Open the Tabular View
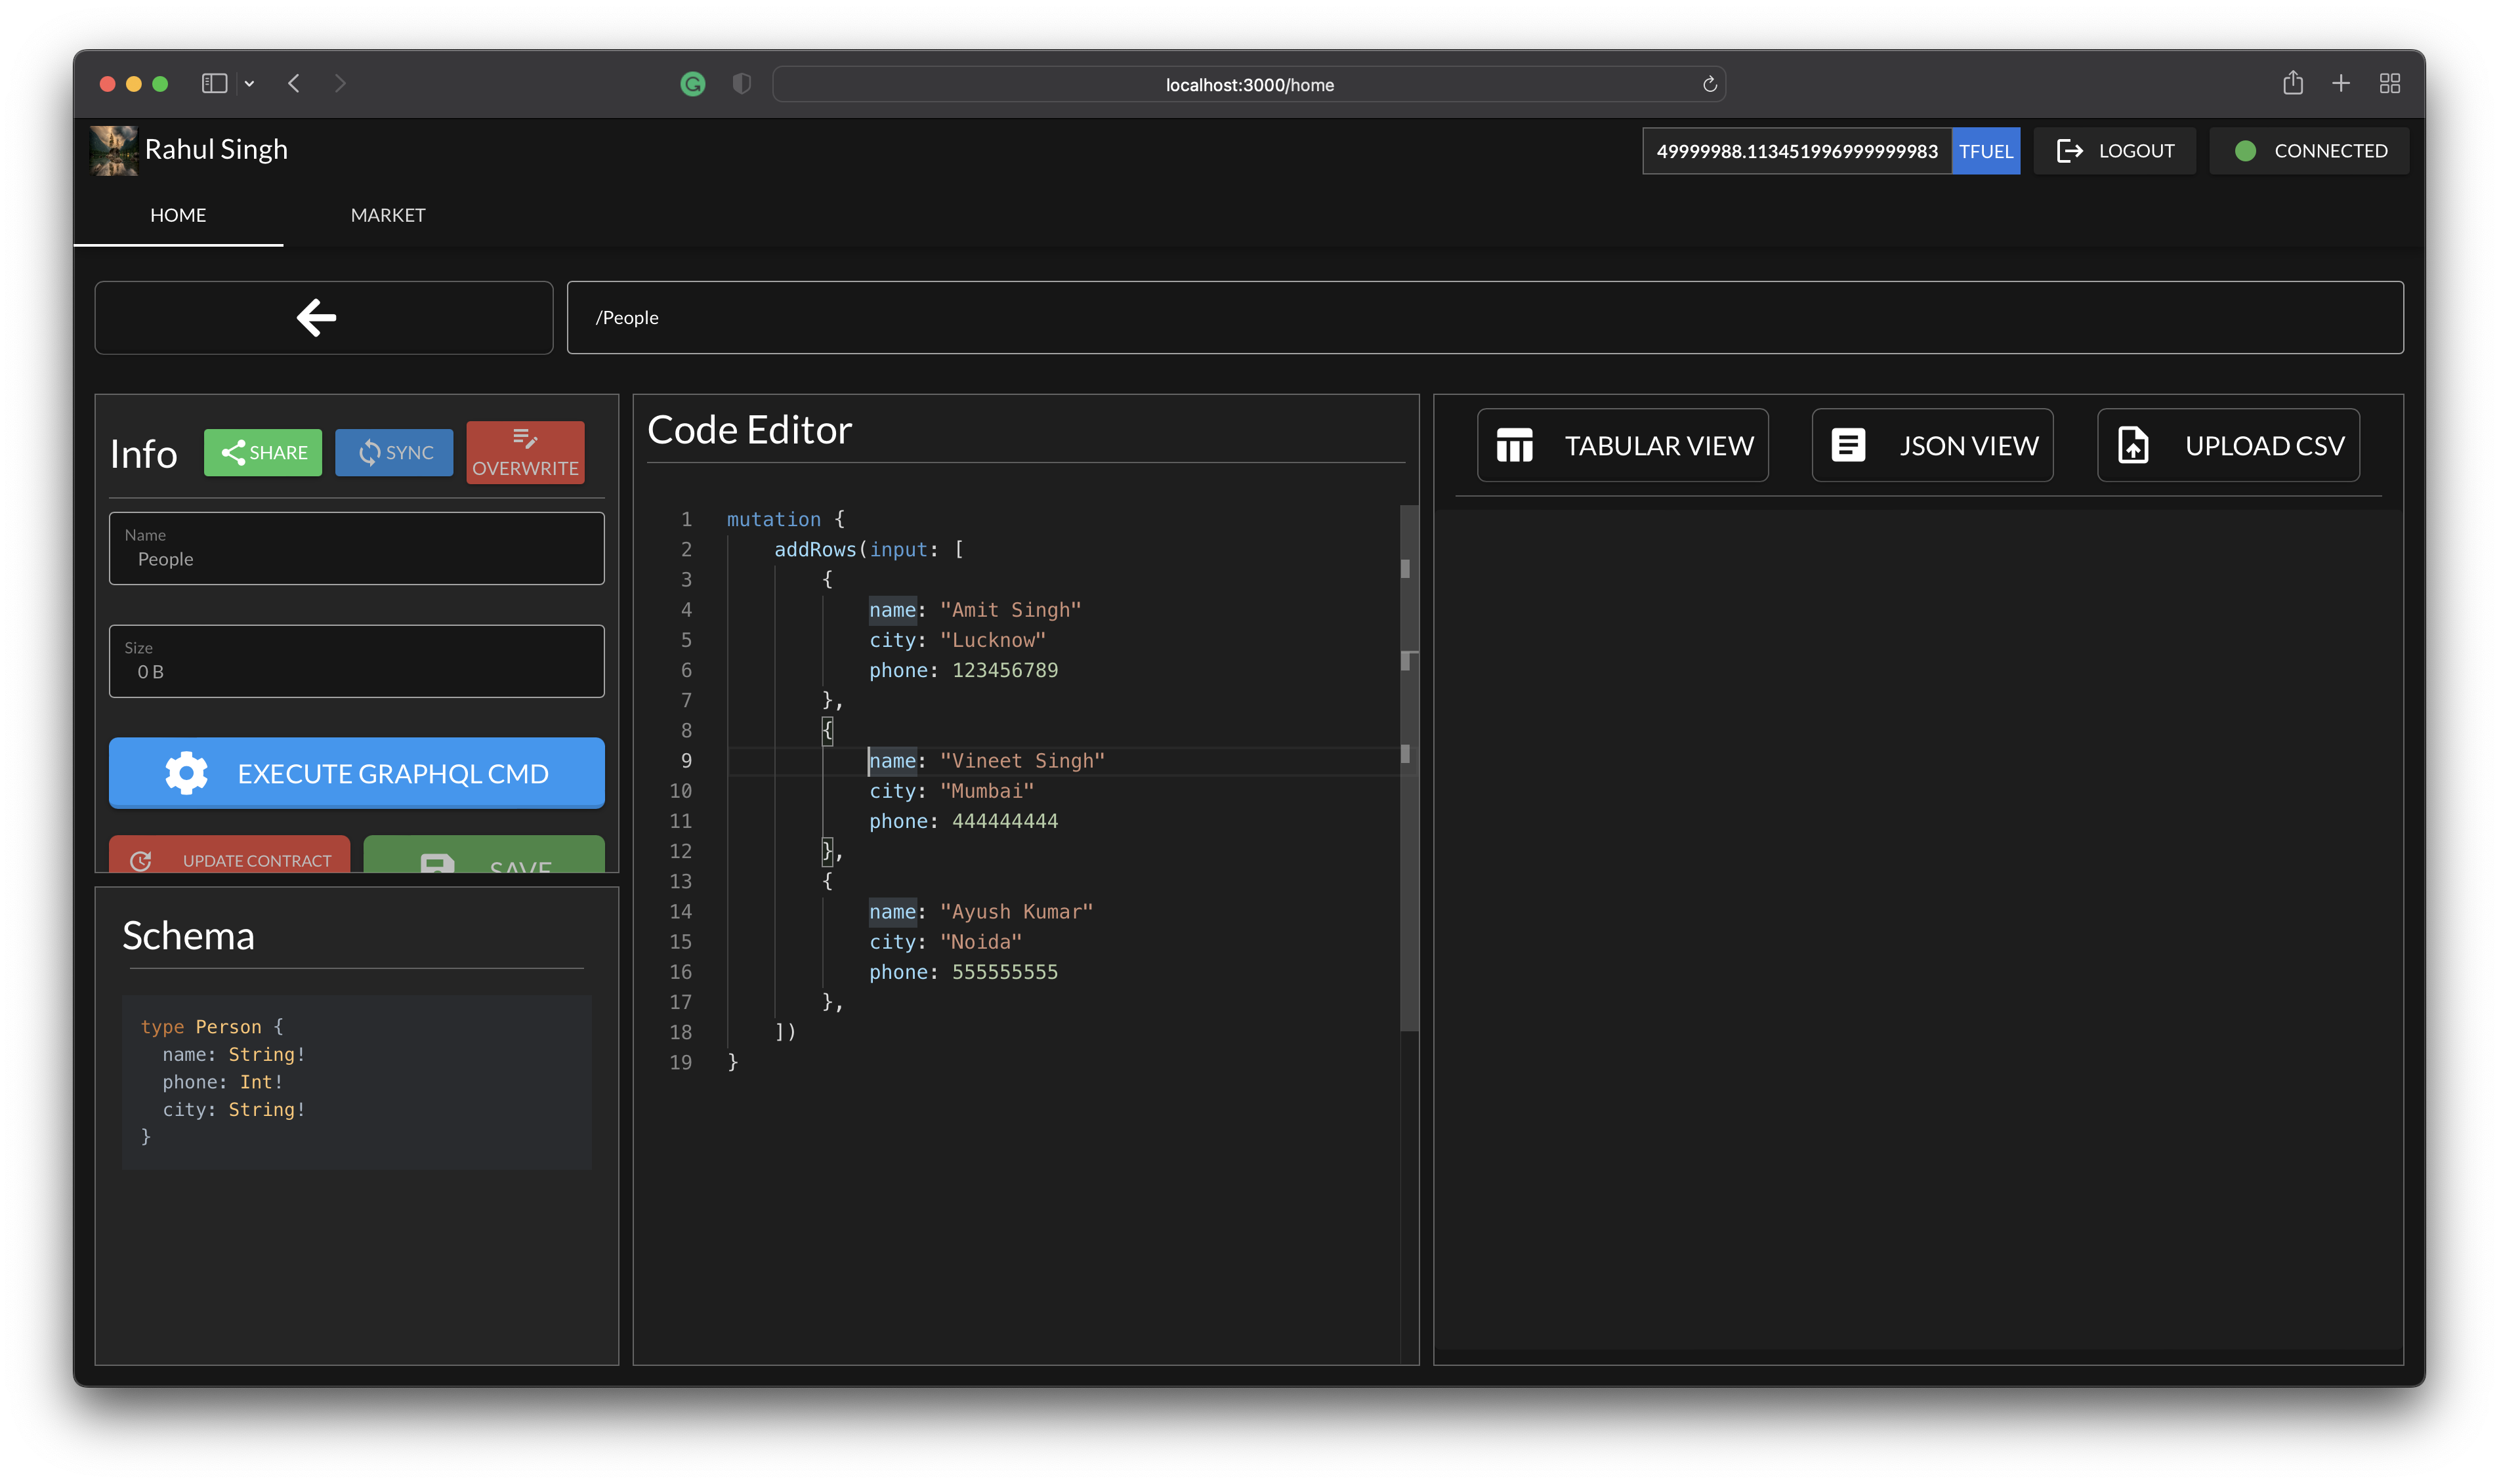 pos(1622,446)
